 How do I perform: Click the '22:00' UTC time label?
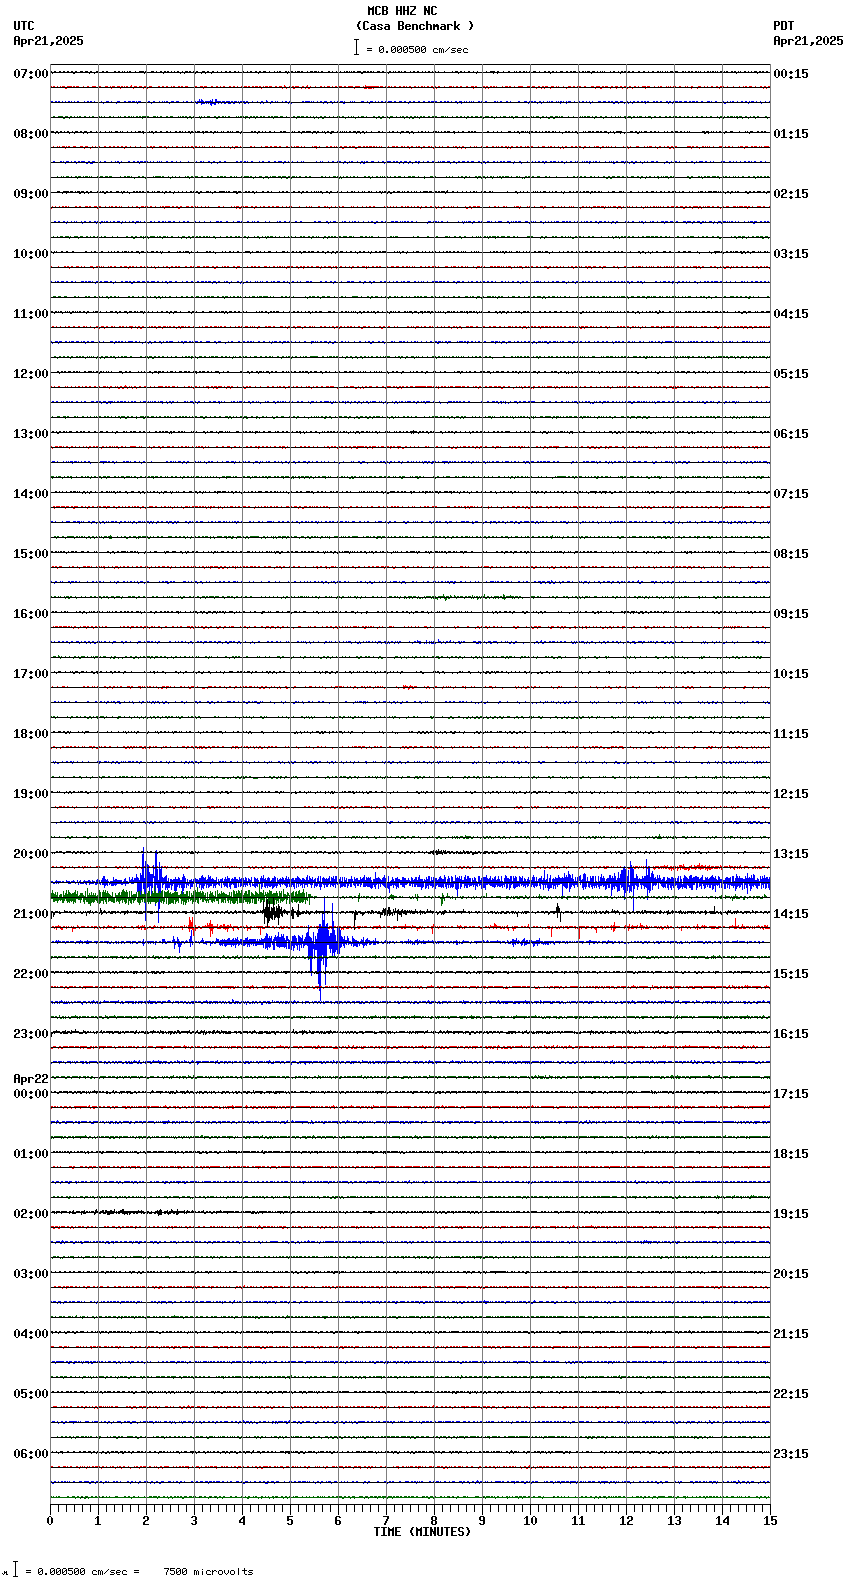(x=31, y=974)
